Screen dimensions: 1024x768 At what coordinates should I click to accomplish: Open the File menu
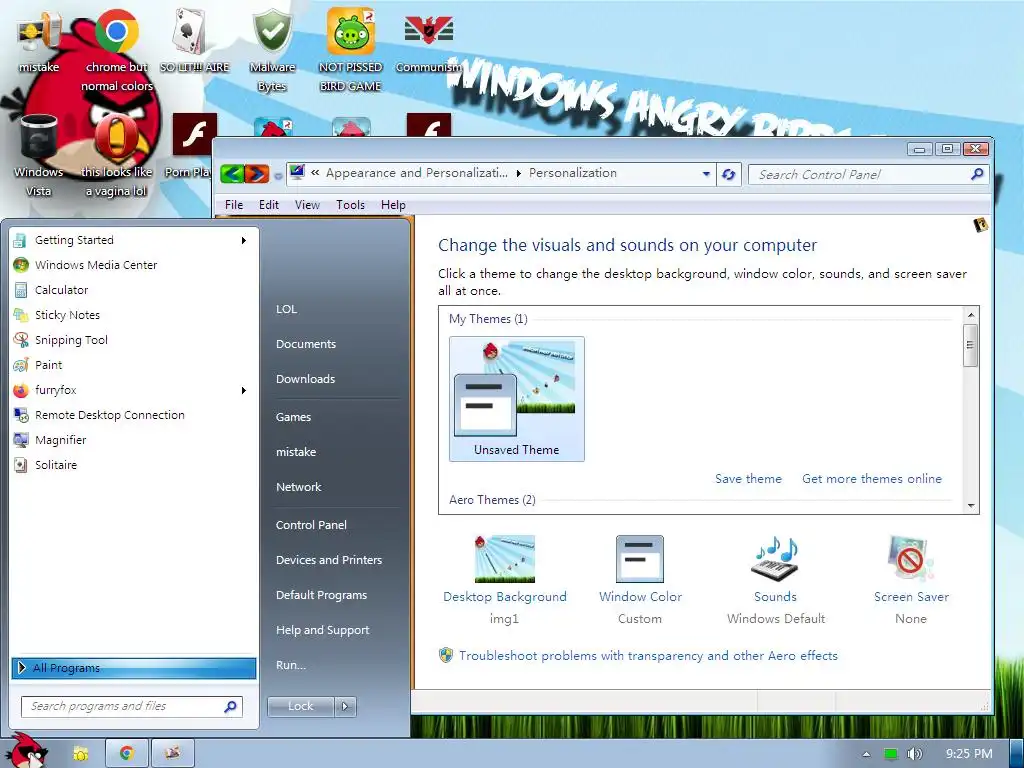[234, 205]
